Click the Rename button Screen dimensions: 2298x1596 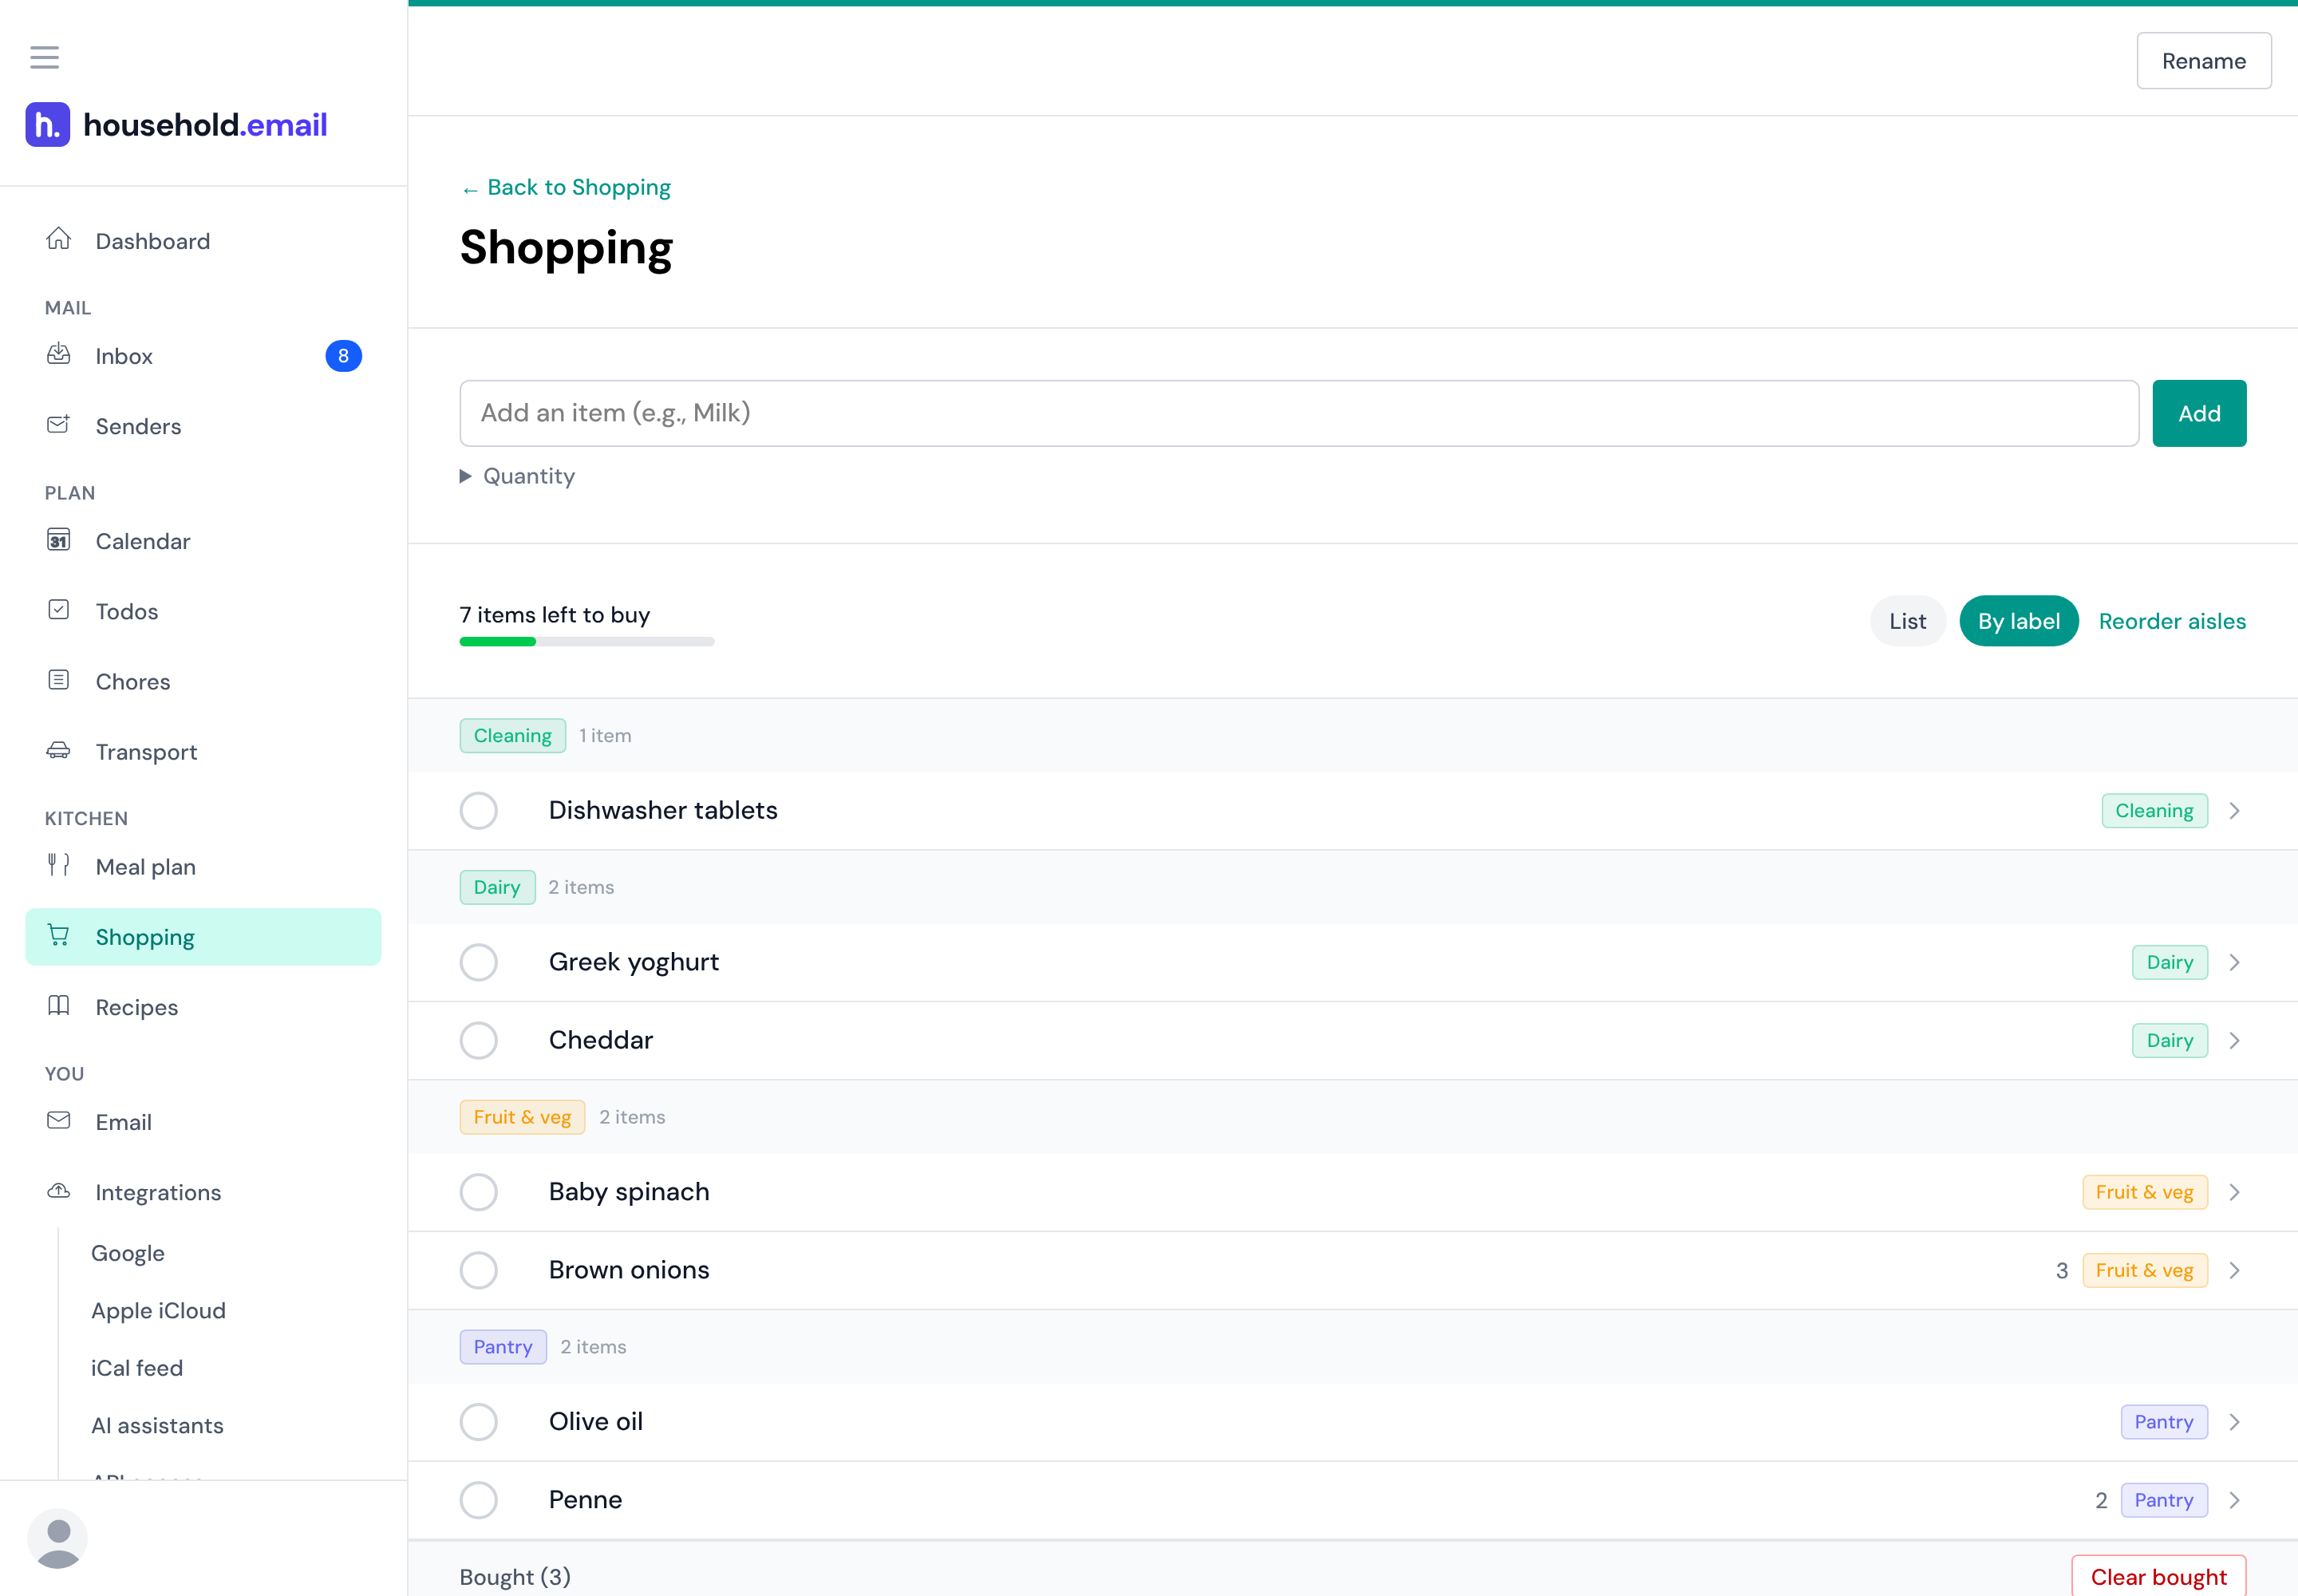tap(2204, 61)
